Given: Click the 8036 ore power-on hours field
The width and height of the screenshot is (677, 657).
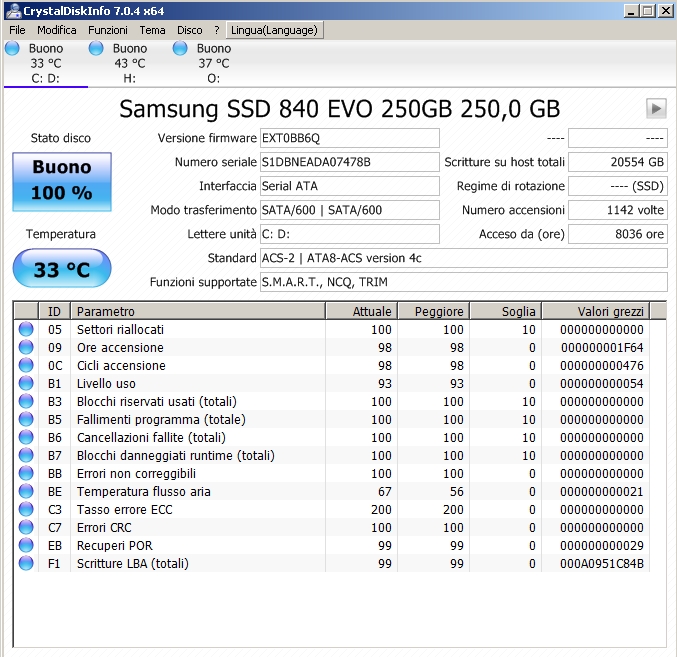Looking at the screenshot, I should pos(618,234).
